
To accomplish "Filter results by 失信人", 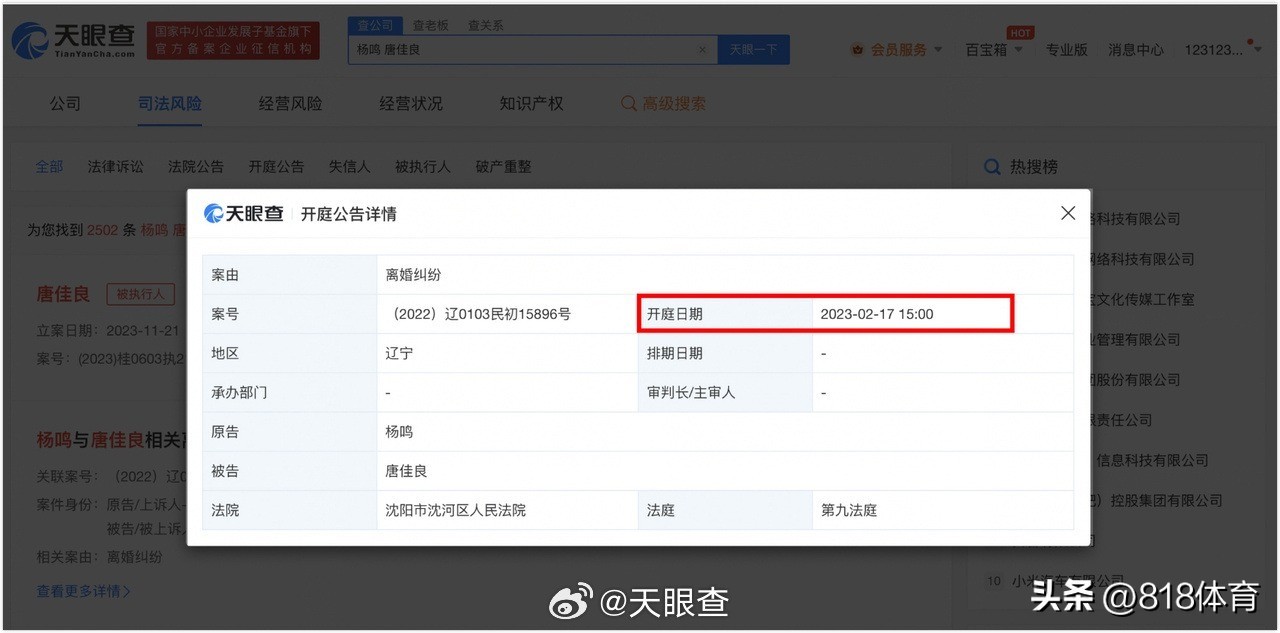I will coord(349,167).
